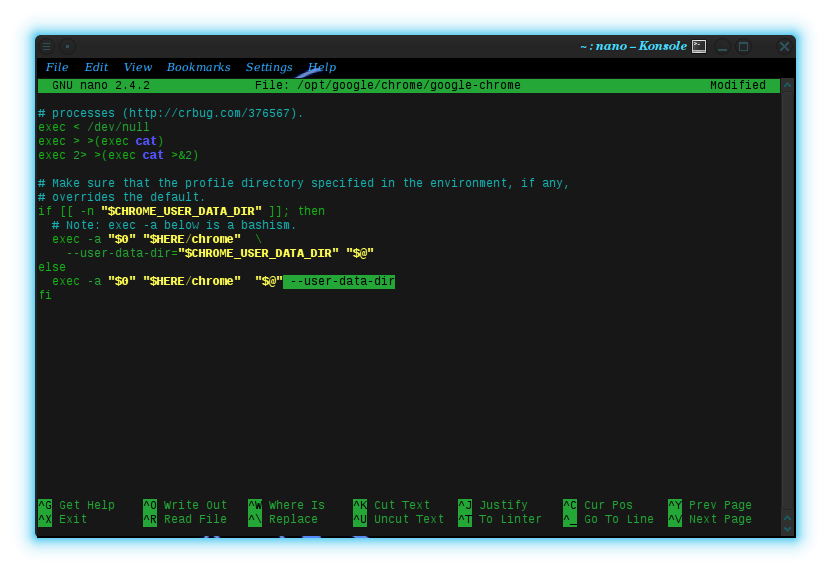Image resolution: width=831 pixels, height=573 pixels.
Task: Click the ^X Exit shortcut
Action: [x=63, y=519]
